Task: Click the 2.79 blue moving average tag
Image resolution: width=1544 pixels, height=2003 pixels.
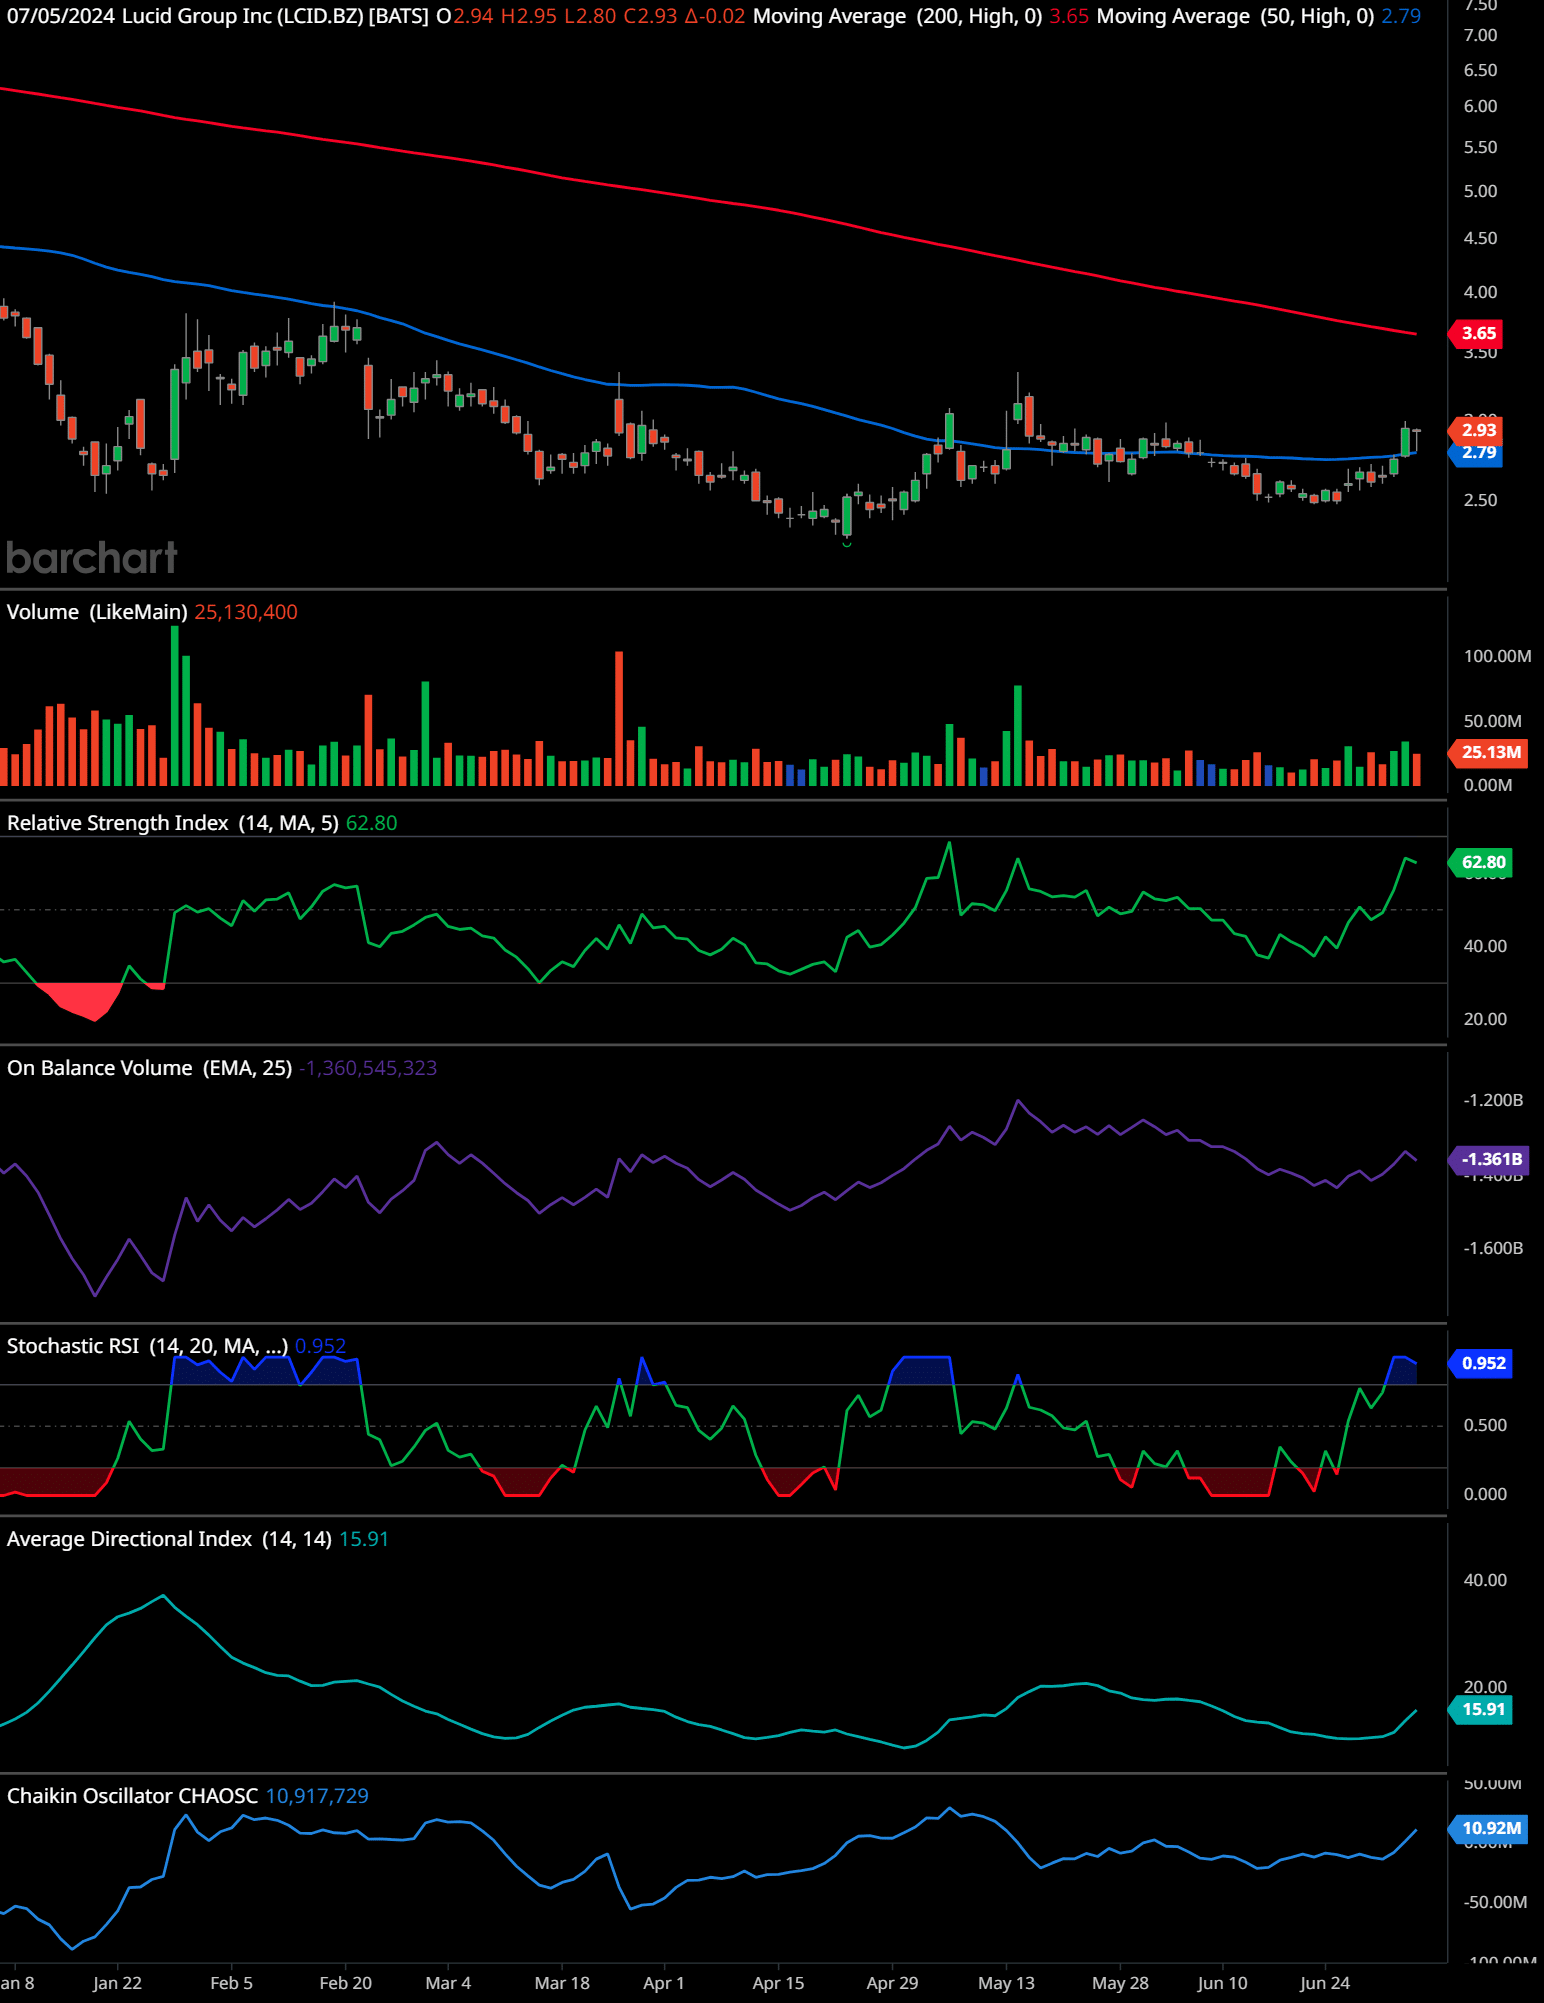Action: 1478,453
